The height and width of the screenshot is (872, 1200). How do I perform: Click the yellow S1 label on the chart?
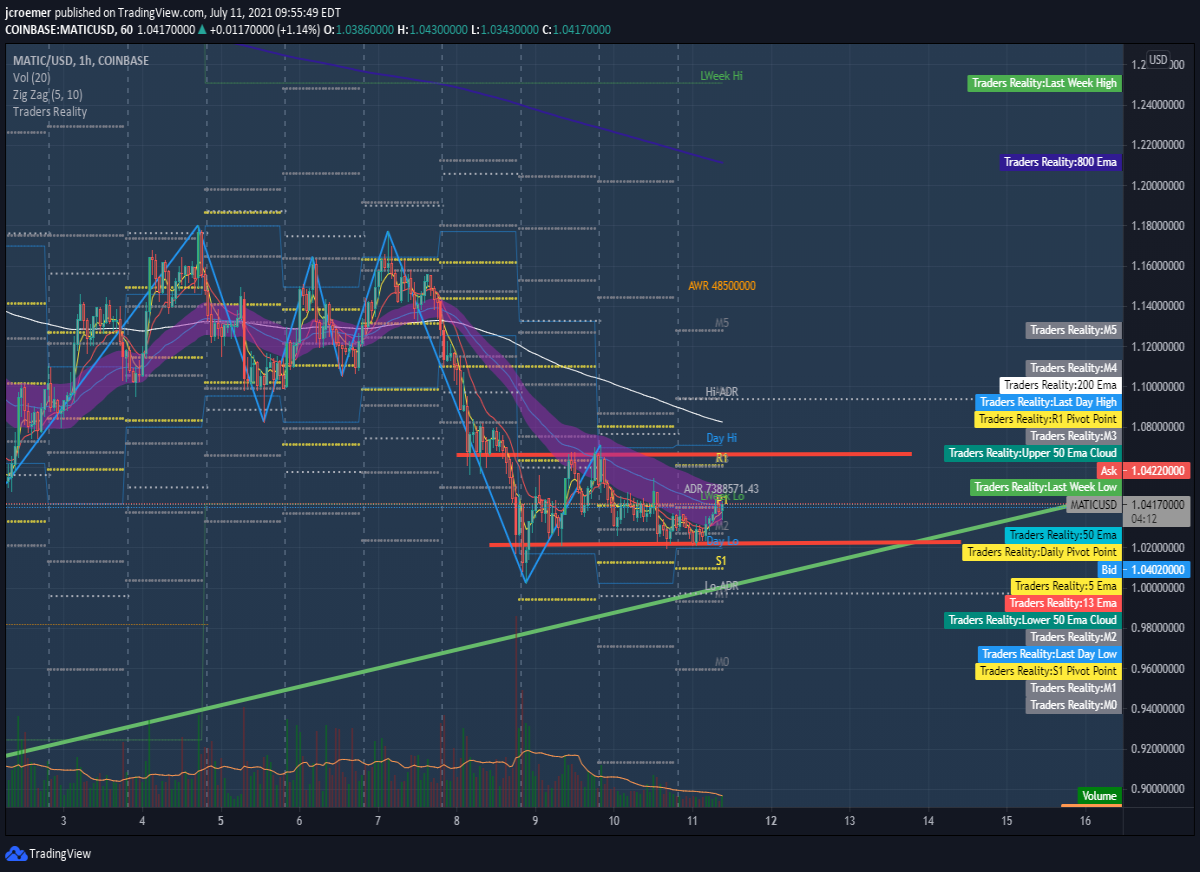(720, 562)
